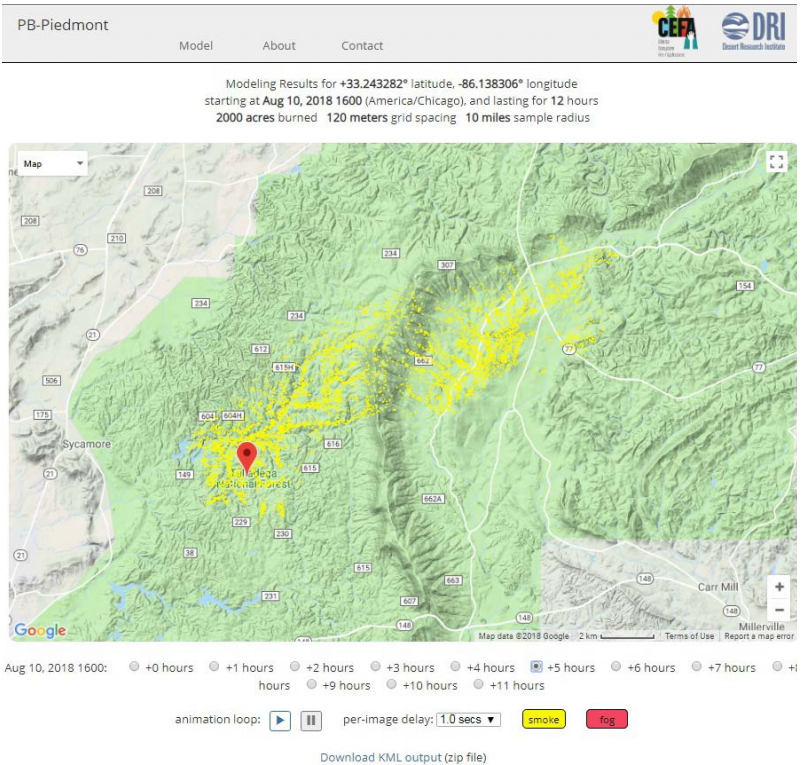
Task: Open map Terms of Use
Action: [689, 636]
